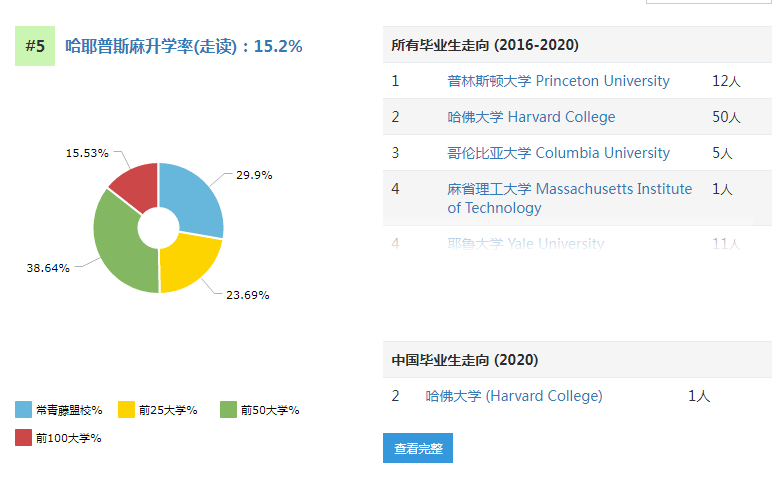Open 哈佛大学 Harvard College link in 2016-2020 list
The height and width of the screenshot is (480, 773).
tap(531, 117)
